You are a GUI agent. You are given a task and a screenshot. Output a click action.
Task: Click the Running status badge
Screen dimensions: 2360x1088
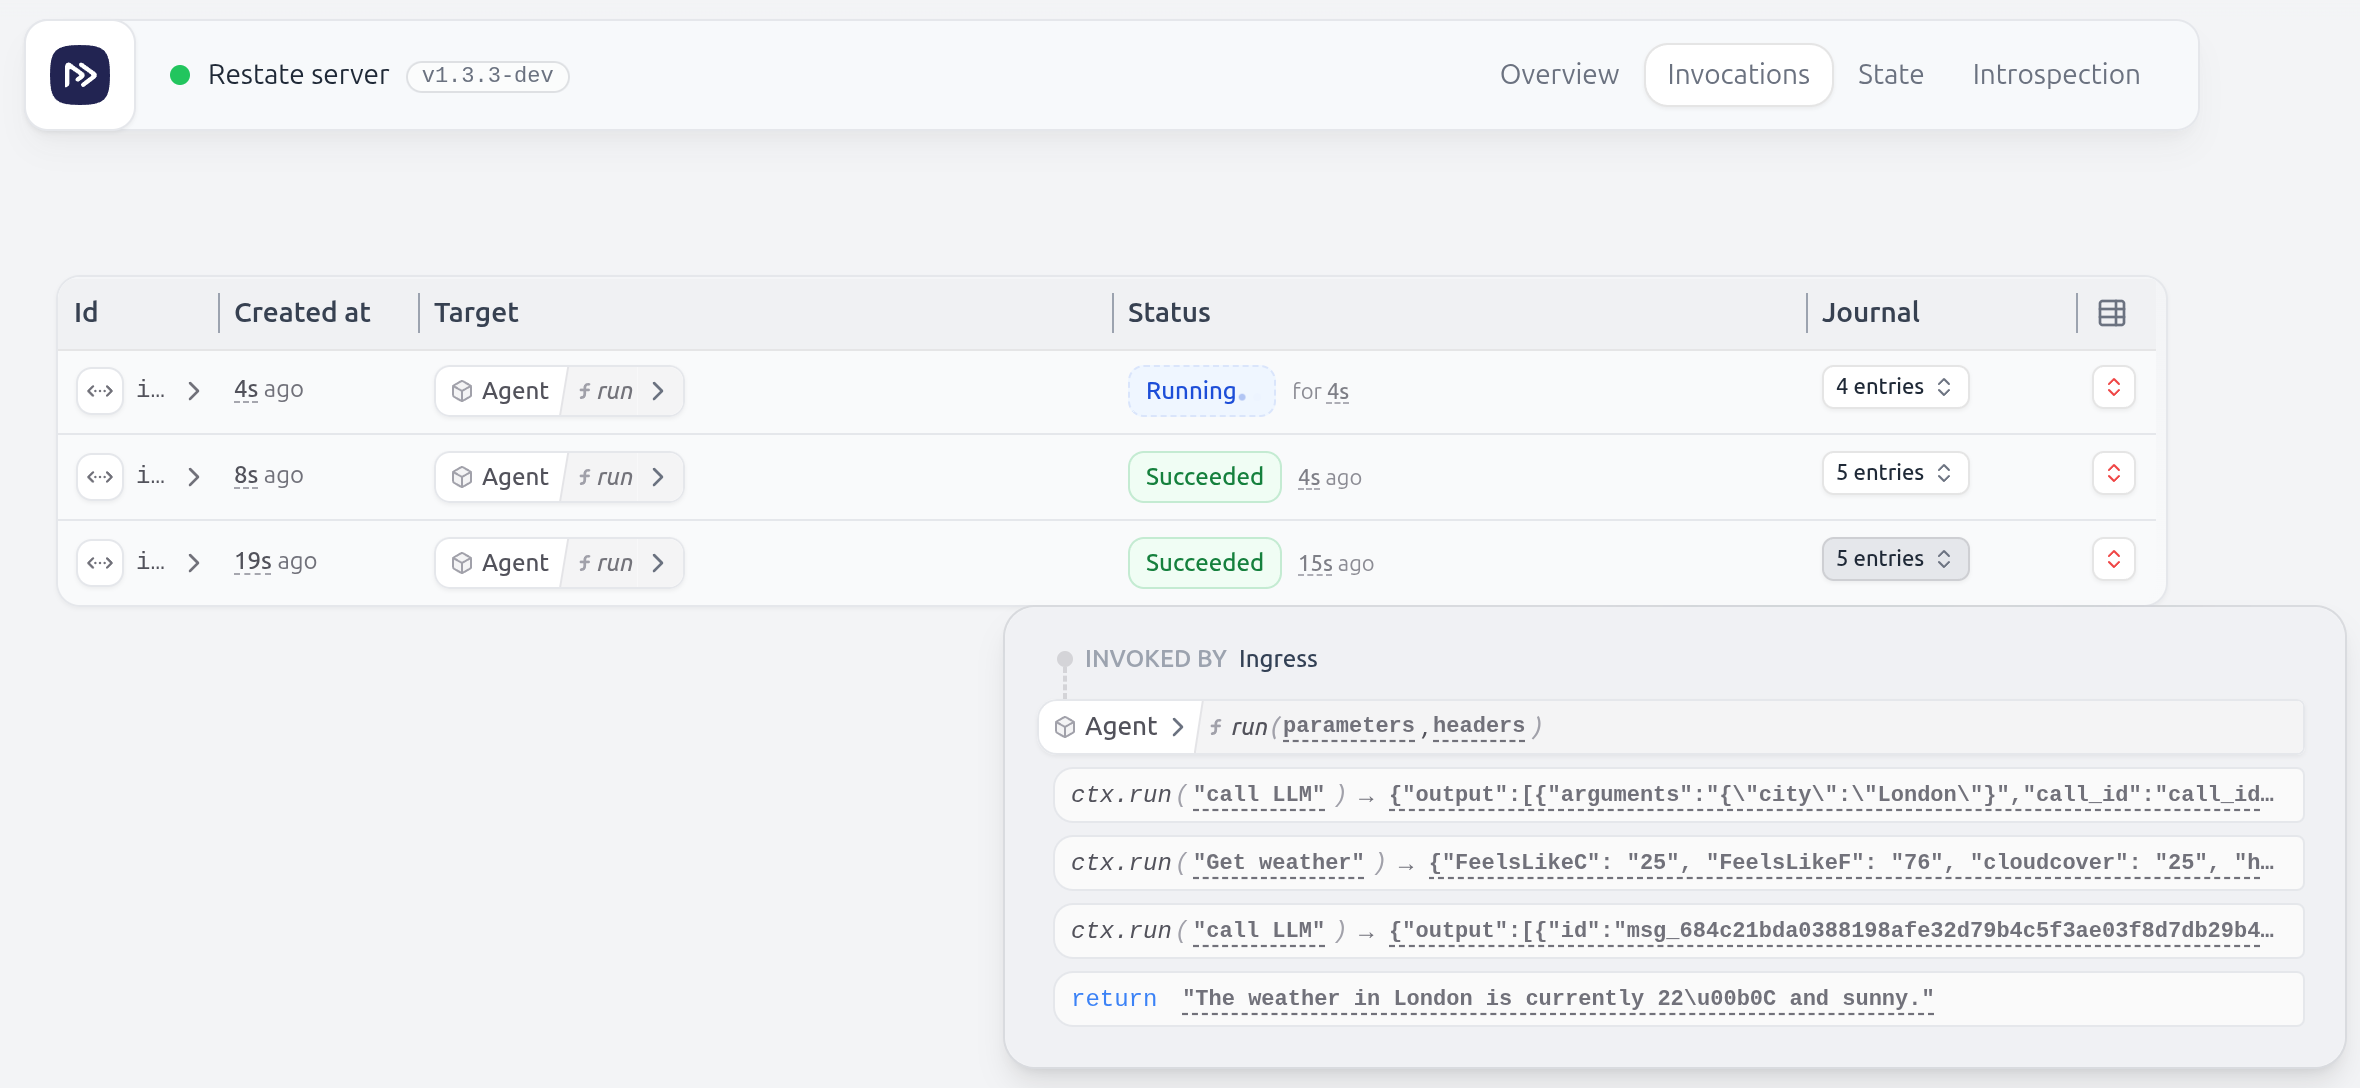1200,391
